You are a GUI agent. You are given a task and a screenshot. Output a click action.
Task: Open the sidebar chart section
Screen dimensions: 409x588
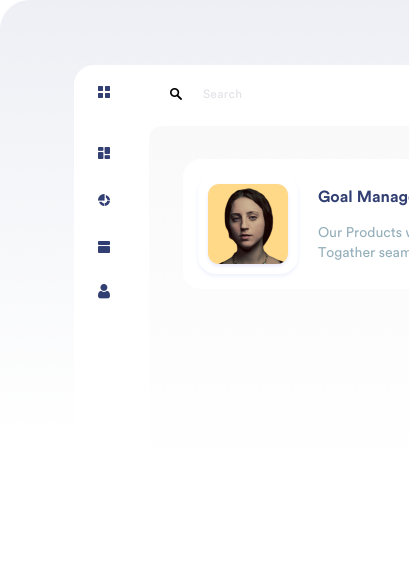pyautogui.click(x=104, y=200)
